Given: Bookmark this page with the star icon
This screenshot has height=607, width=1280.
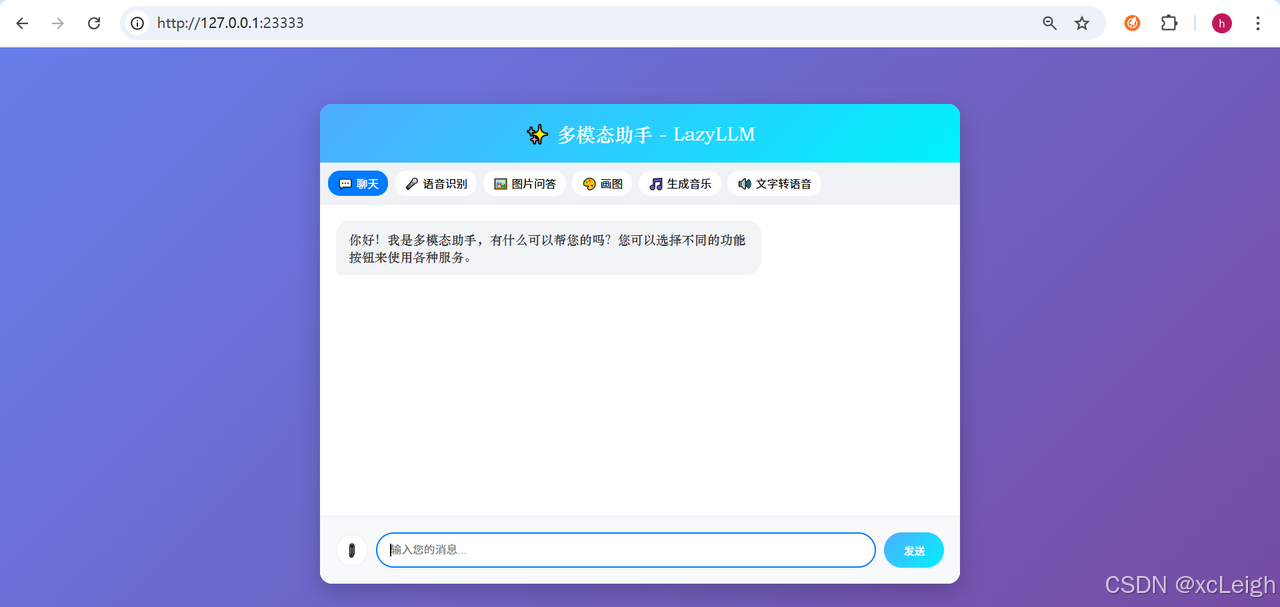Looking at the screenshot, I should tap(1082, 23).
